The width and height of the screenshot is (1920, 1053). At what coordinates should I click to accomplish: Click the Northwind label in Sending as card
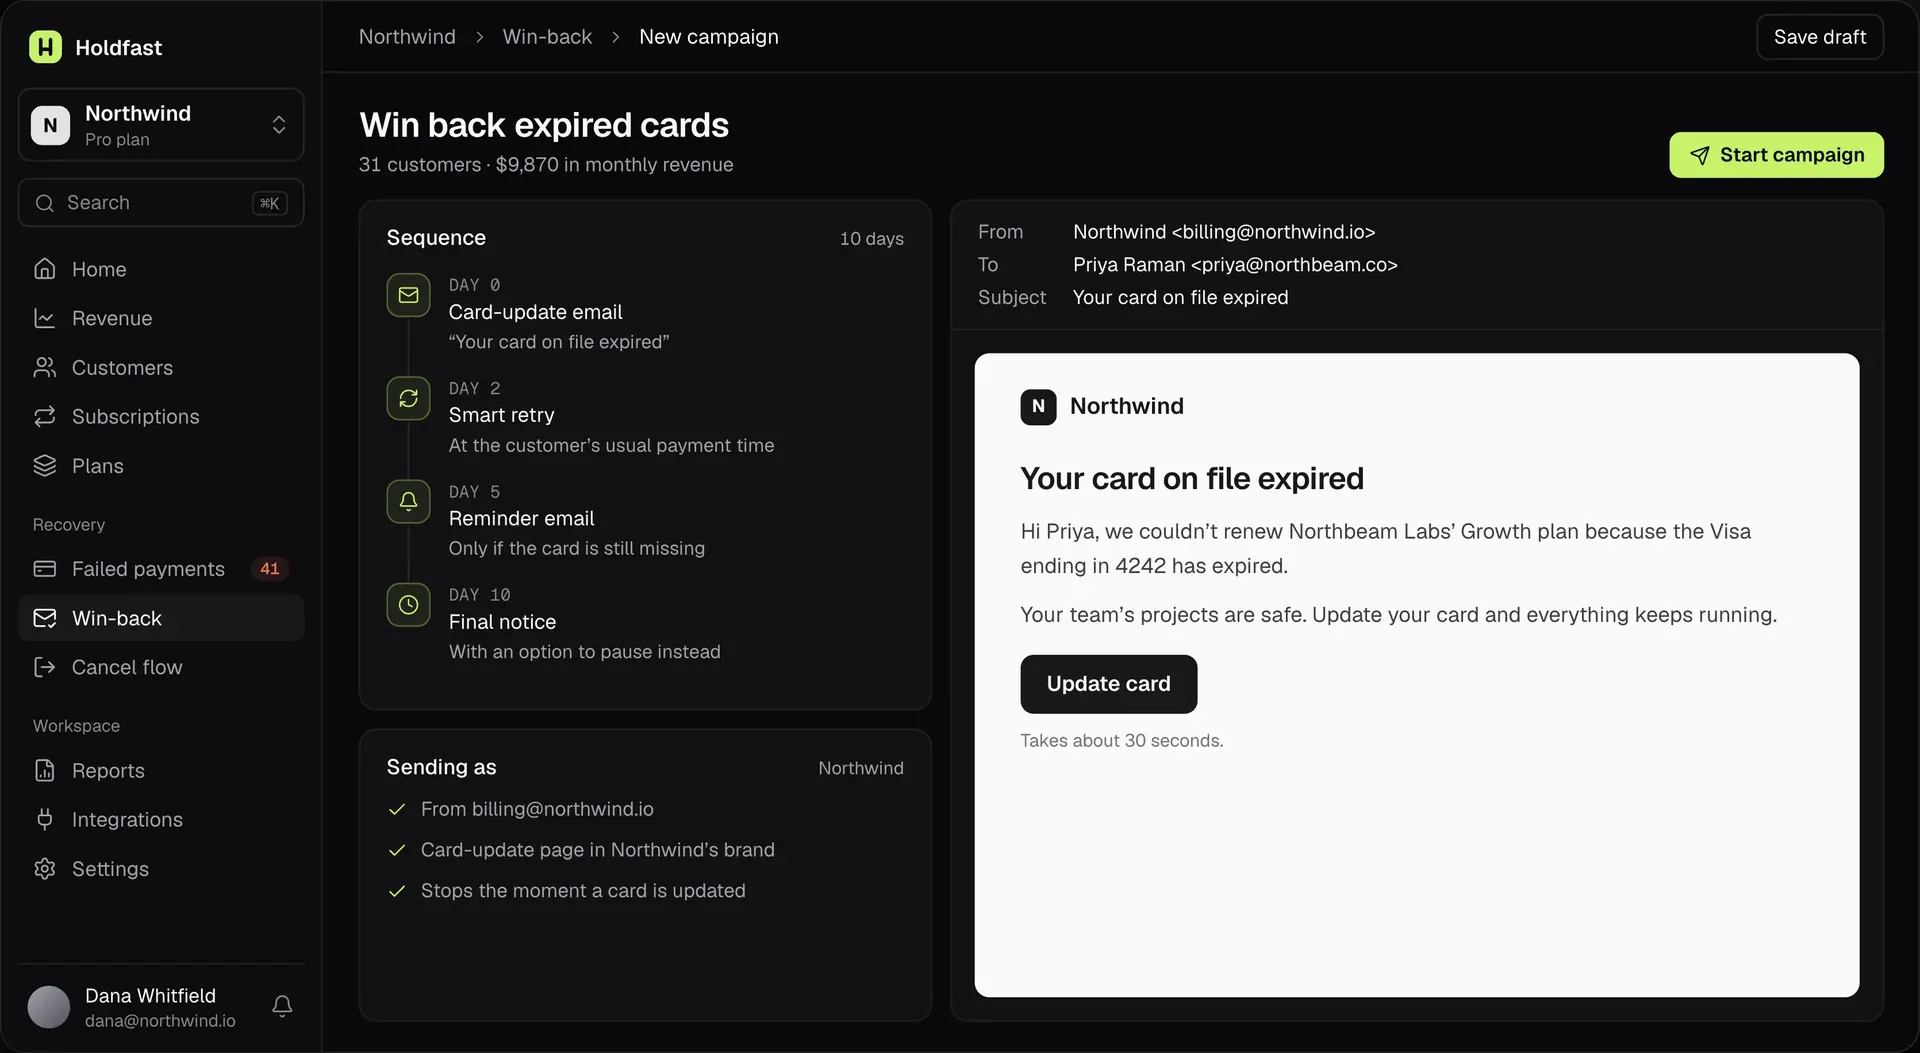[860, 768]
